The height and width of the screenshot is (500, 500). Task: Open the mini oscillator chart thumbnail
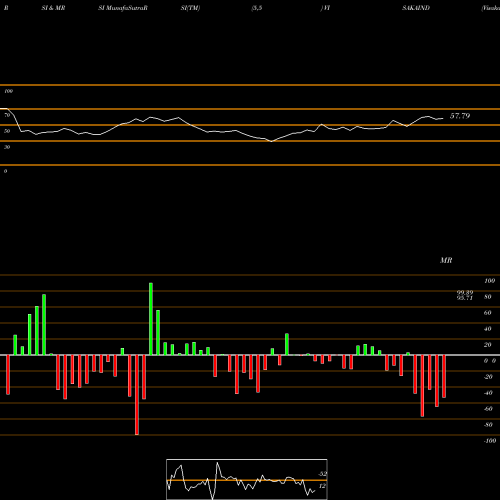(247, 479)
